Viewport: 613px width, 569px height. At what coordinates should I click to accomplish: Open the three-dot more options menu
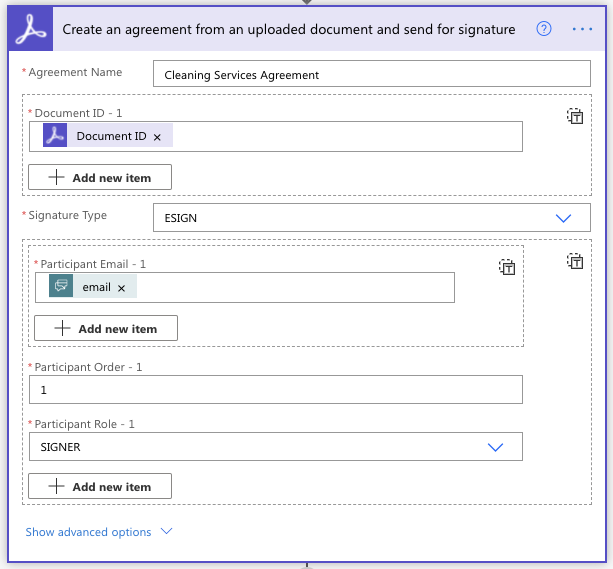pyautogui.click(x=582, y=29)
